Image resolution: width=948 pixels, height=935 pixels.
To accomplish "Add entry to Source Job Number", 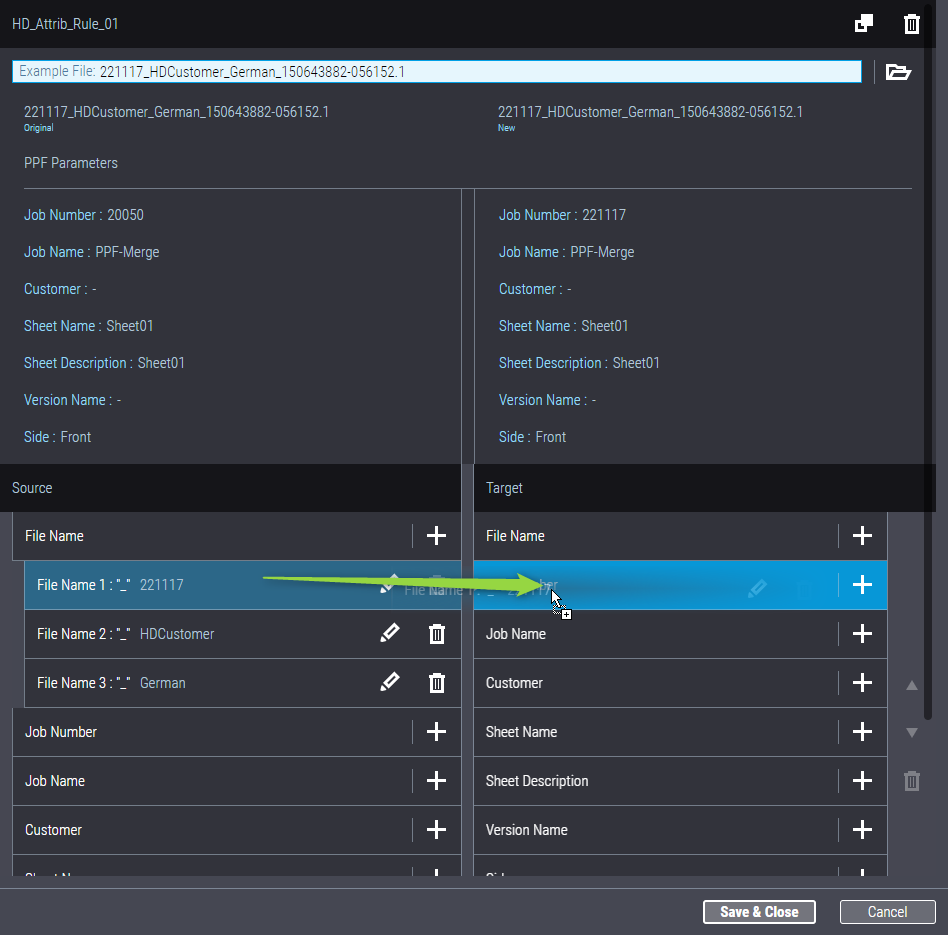I will point(436,732).
